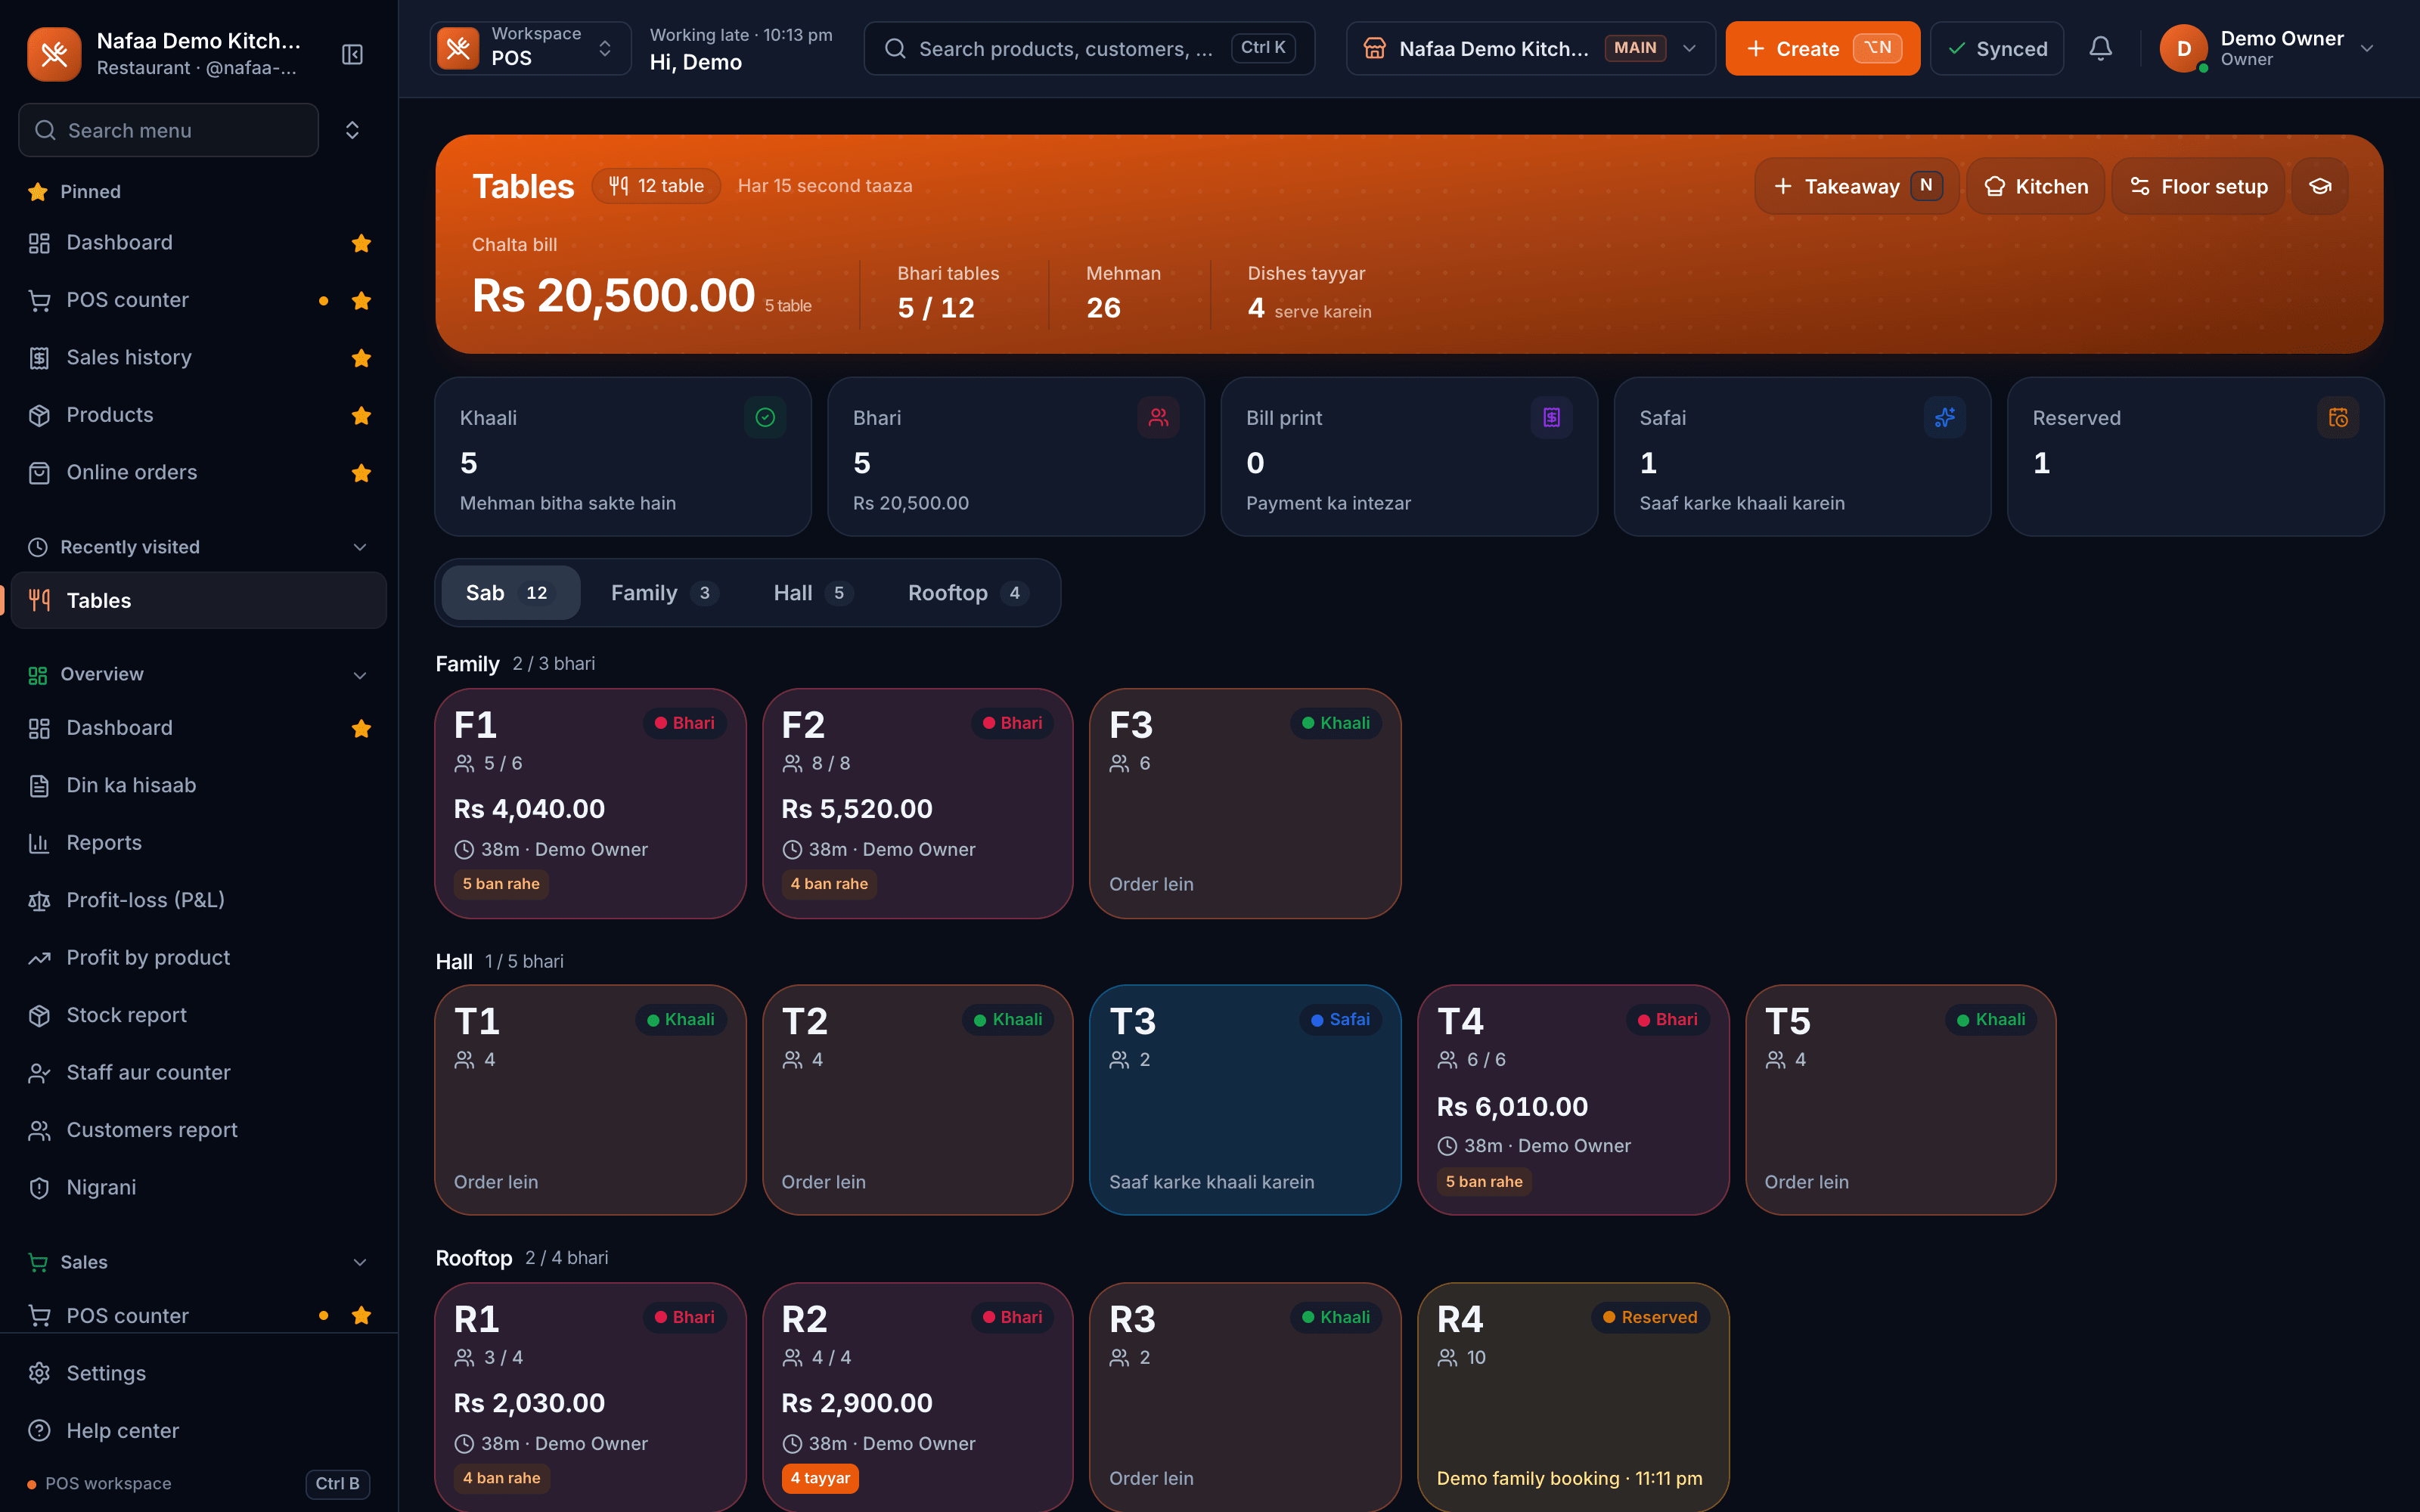
Task: Collapse Recently visited section
Action: tap(360, 547)
